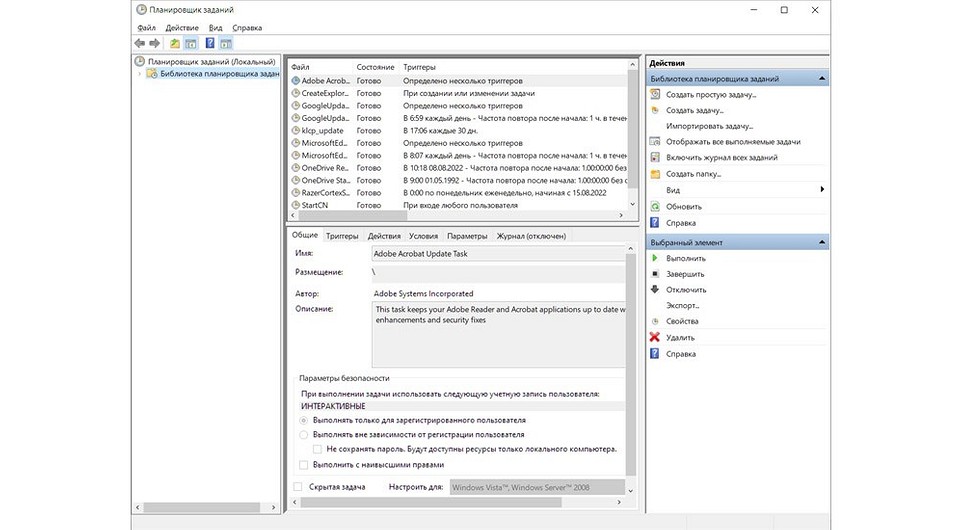Open the Действие menu
This screenshot has height=530, width=960.
181,28
